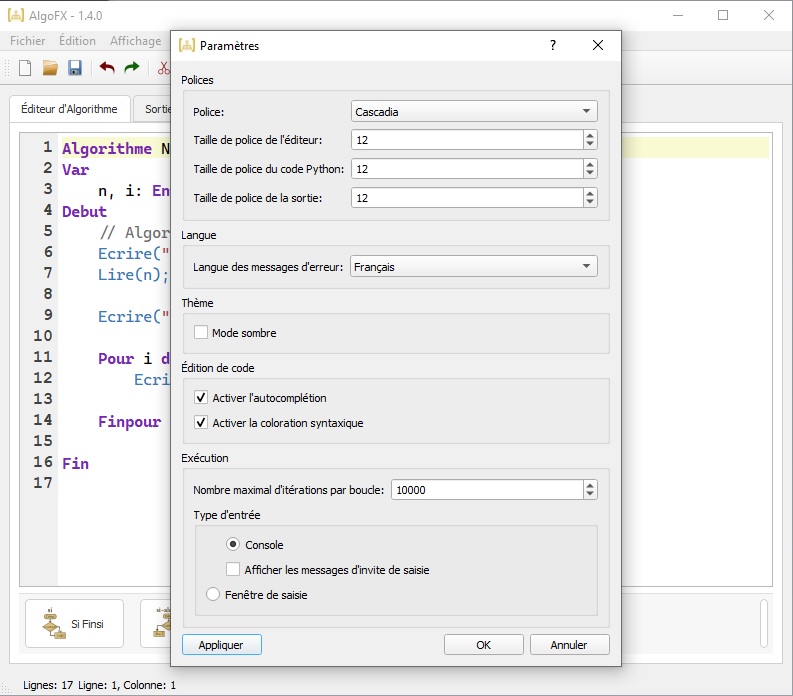Save with the floppy disk icon

point(75,68)
